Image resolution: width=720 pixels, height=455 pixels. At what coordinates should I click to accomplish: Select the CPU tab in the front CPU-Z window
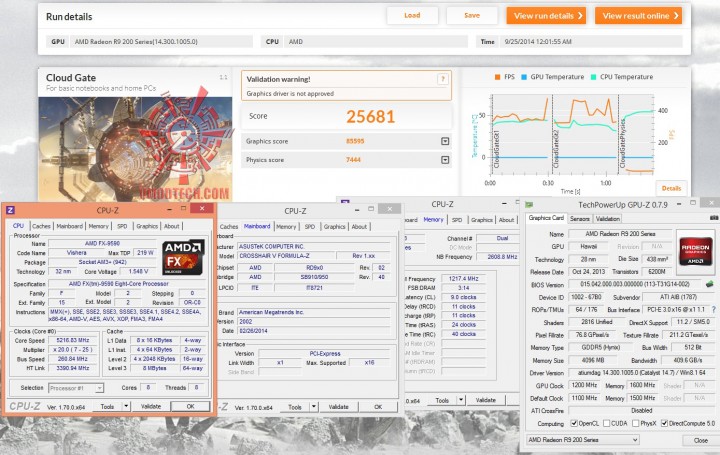pos(18,226)
